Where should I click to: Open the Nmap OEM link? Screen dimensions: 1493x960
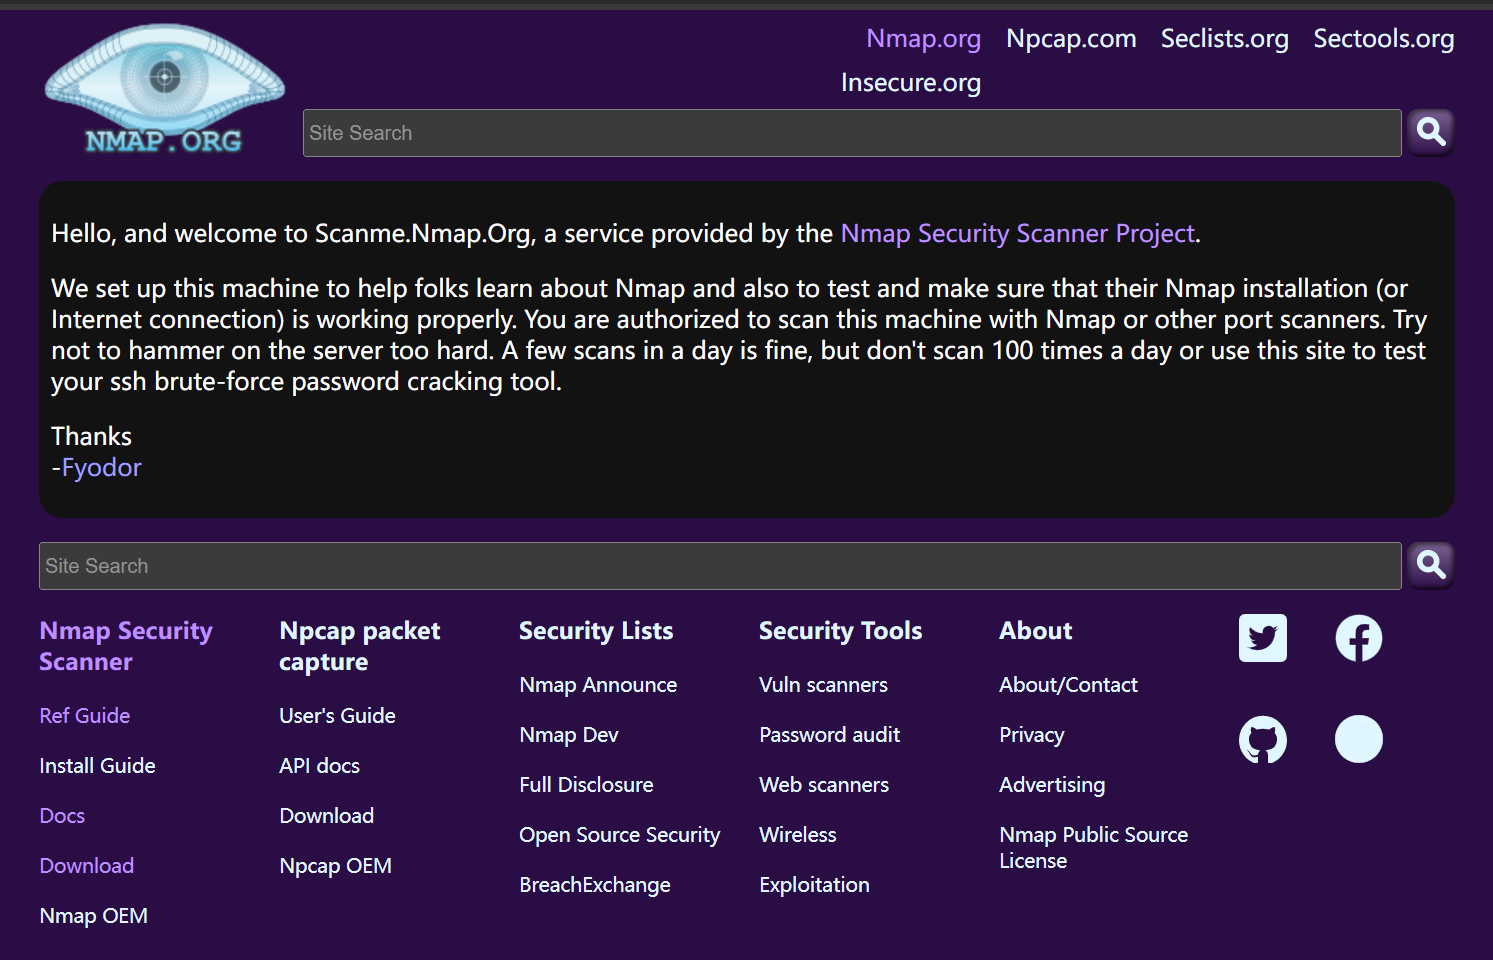(93, 916)
